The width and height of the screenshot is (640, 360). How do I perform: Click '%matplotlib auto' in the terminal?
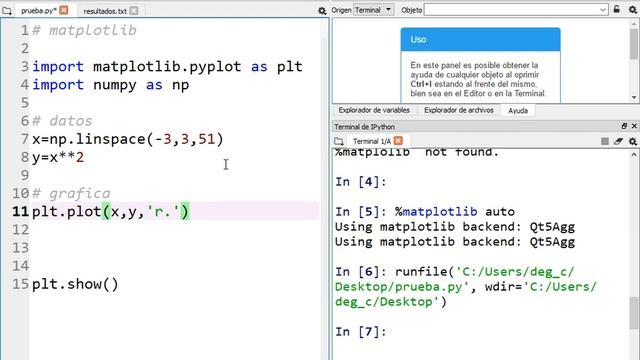coord(455,211)
